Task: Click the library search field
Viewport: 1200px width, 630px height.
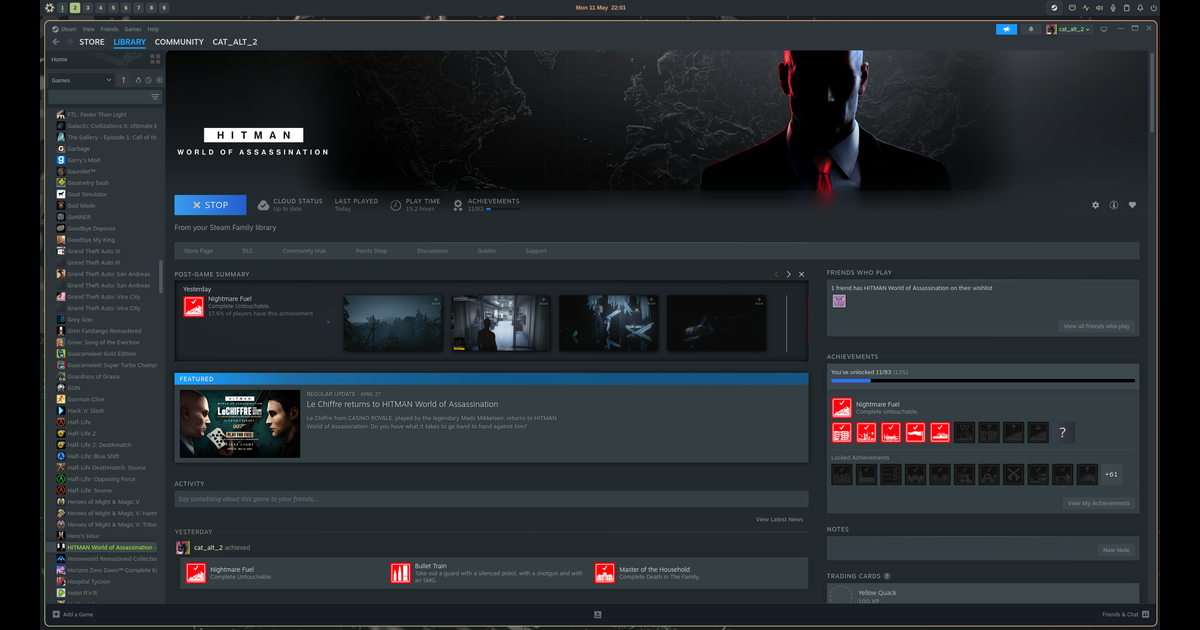Action: pyautogui.click(x=98, y=97)
